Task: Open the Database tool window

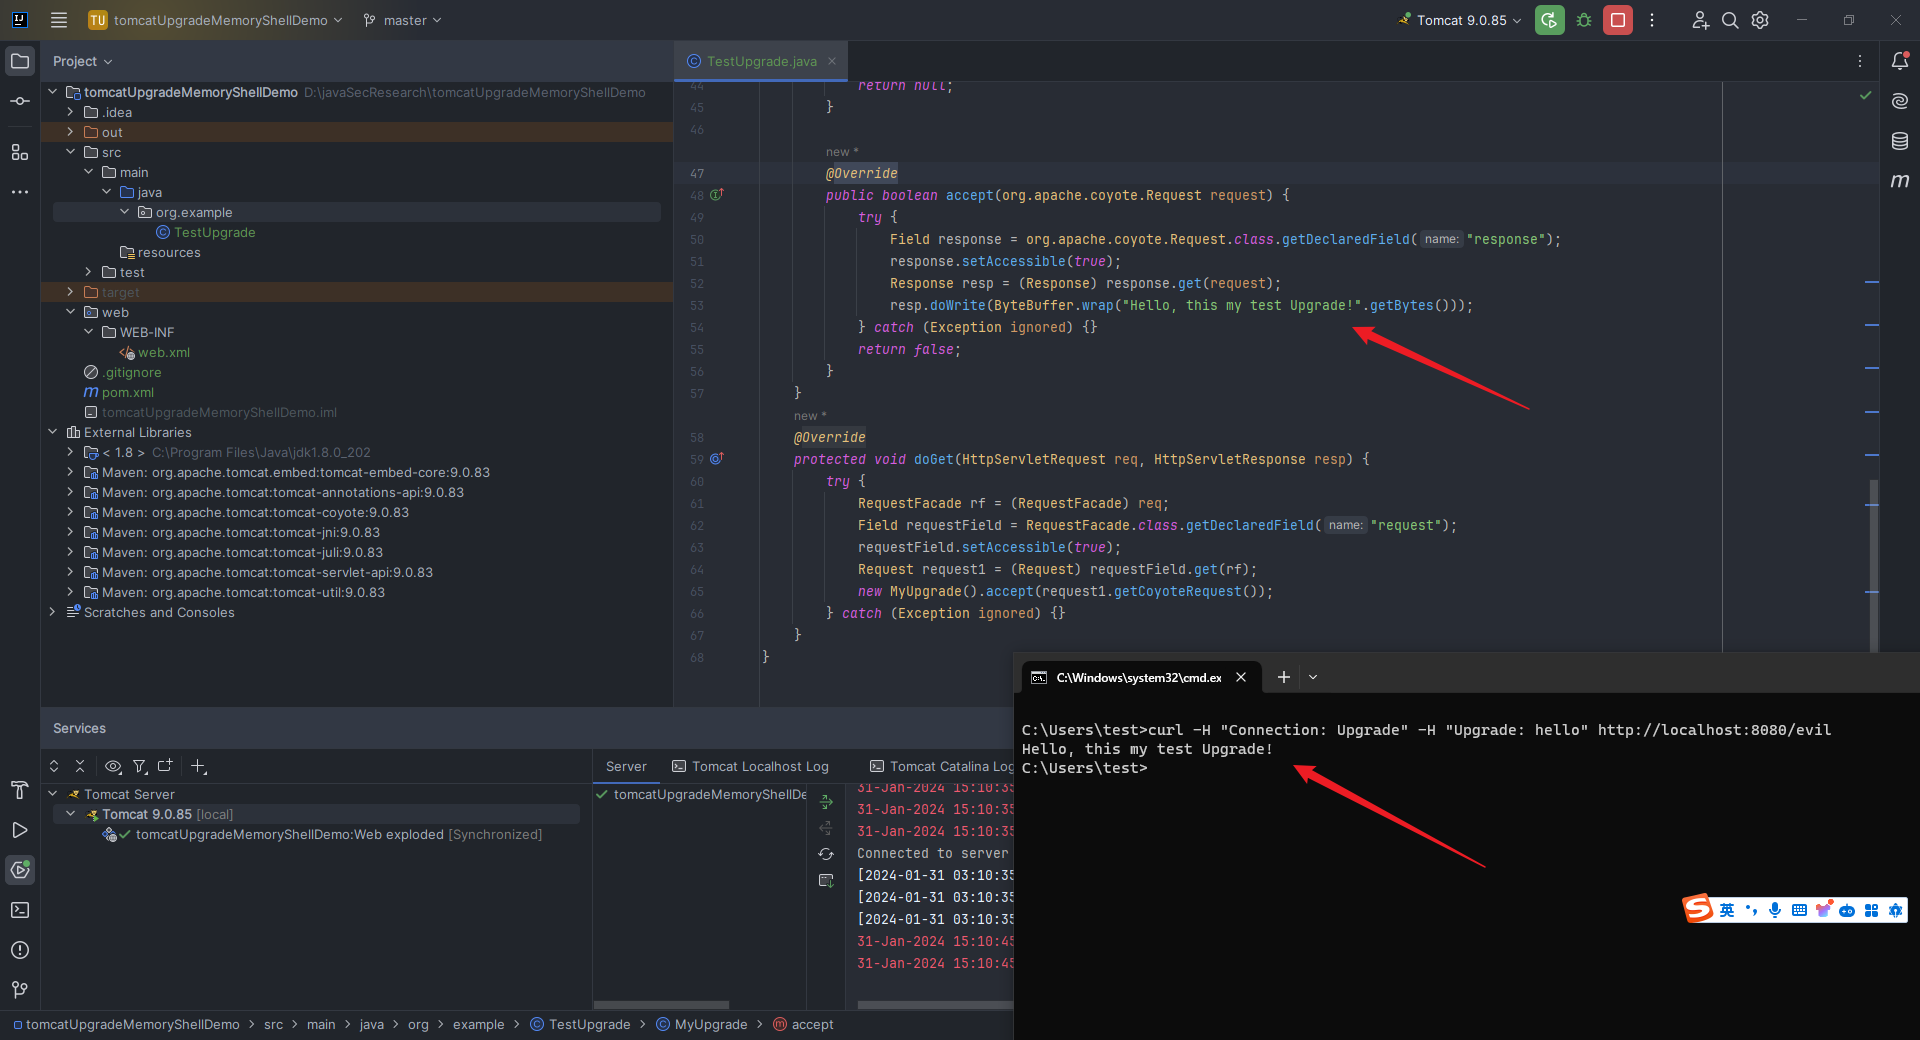Action: tap(1900, 141)
